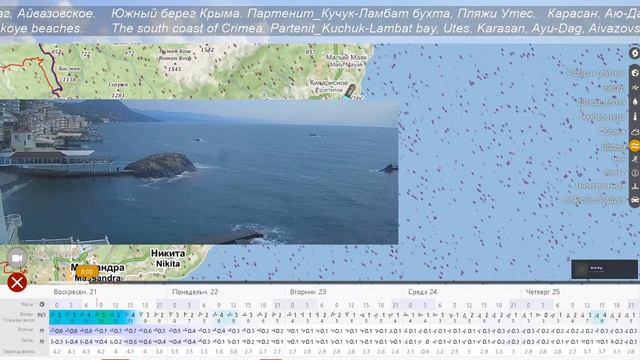The height and width of the screenshot is (360, 640).
Task: Click the Массандра Massandra map label
Action: 98,273
